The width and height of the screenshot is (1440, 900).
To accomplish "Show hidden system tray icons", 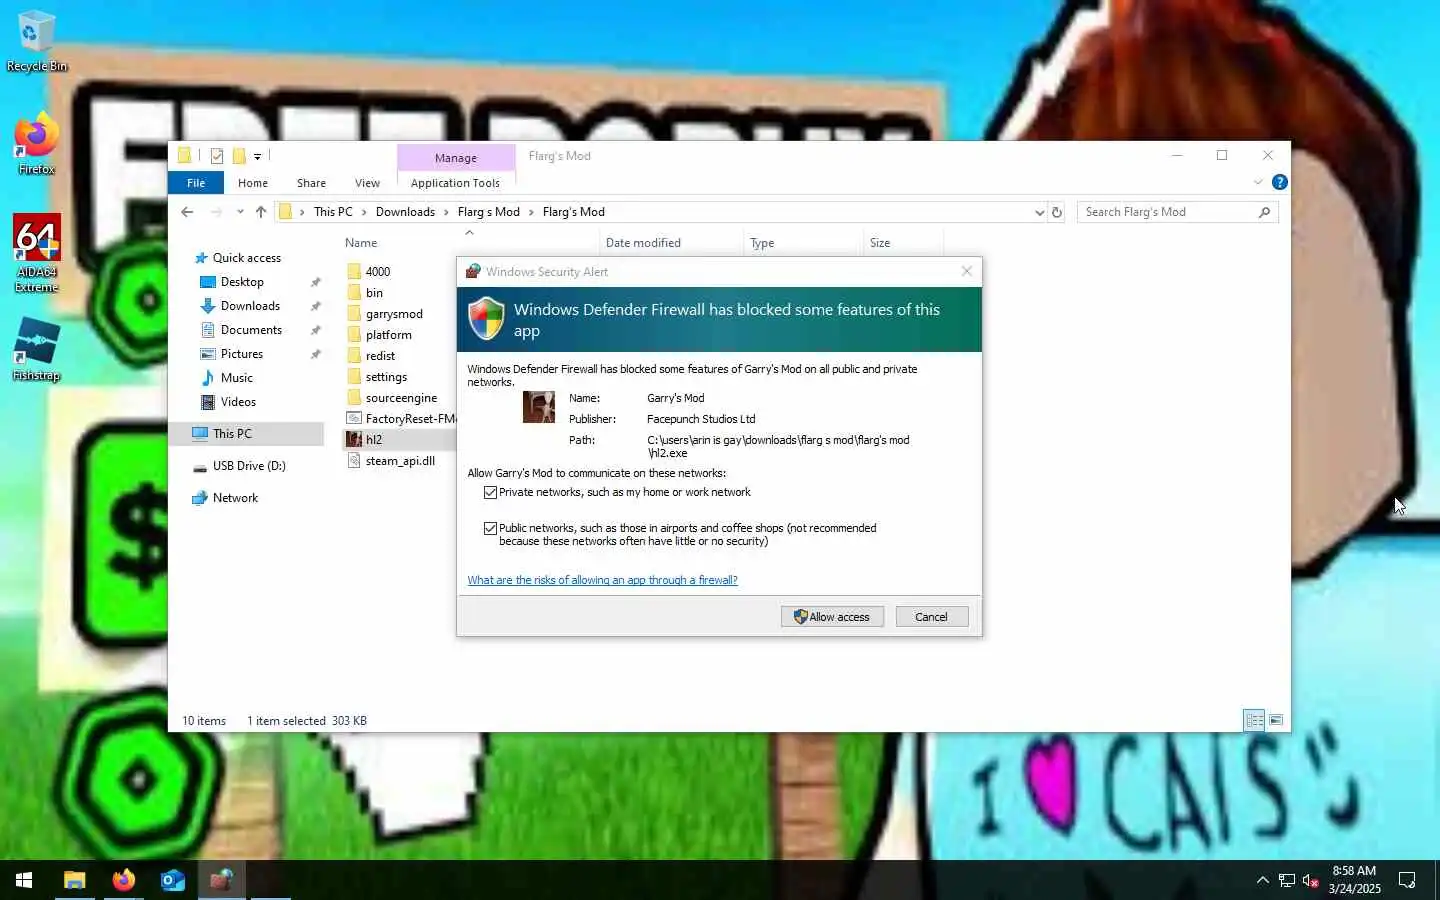I will (x=1262, y=880).
